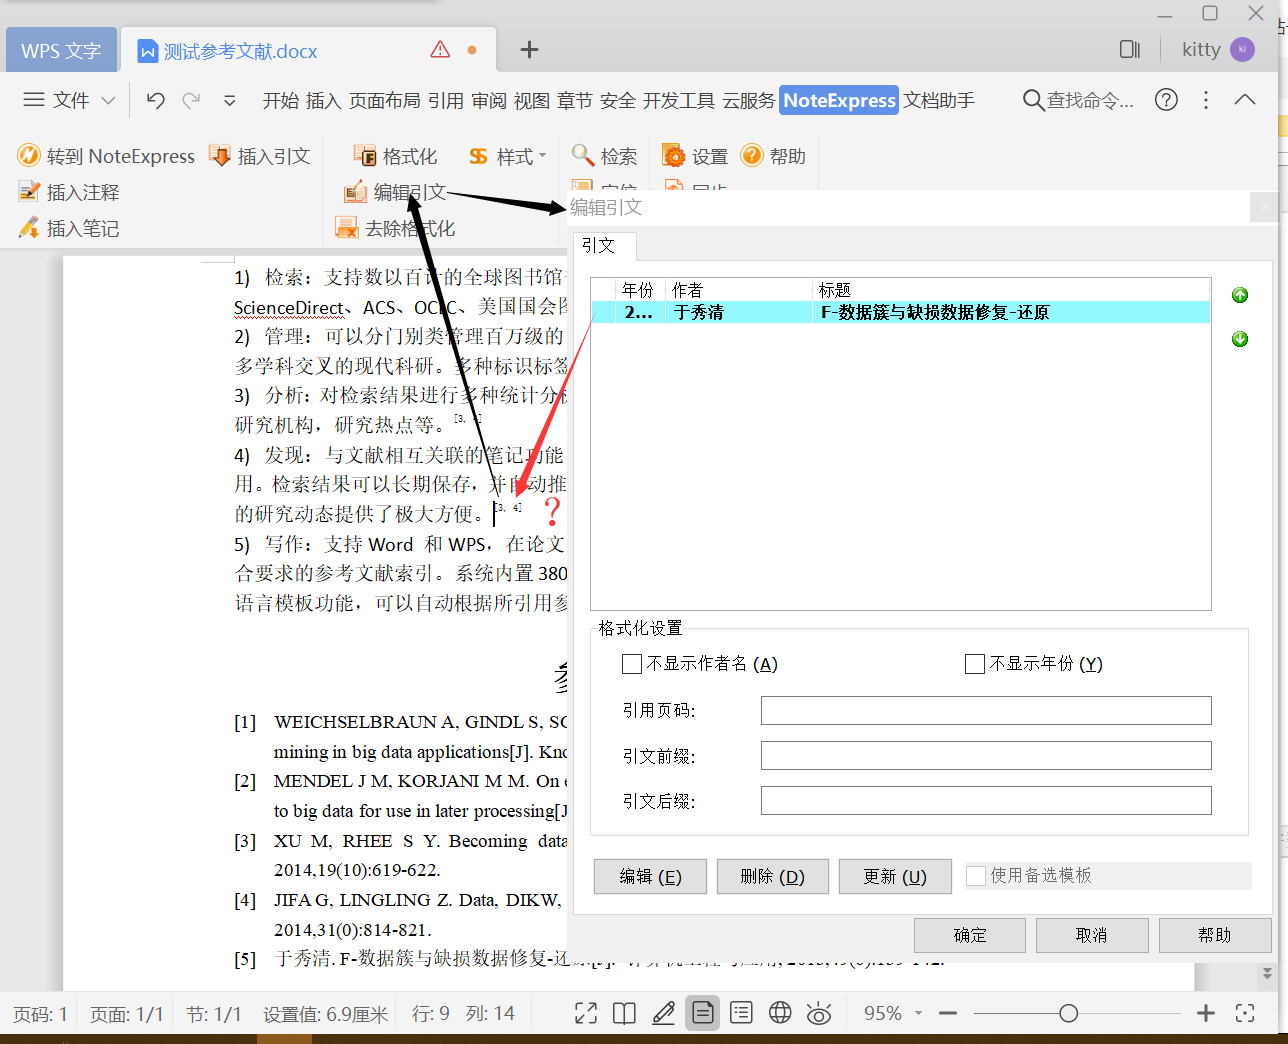The height and width of the screenshot is (1044, 1288).
Task: Open a new tab with the plus button
Action: [529, 50]
